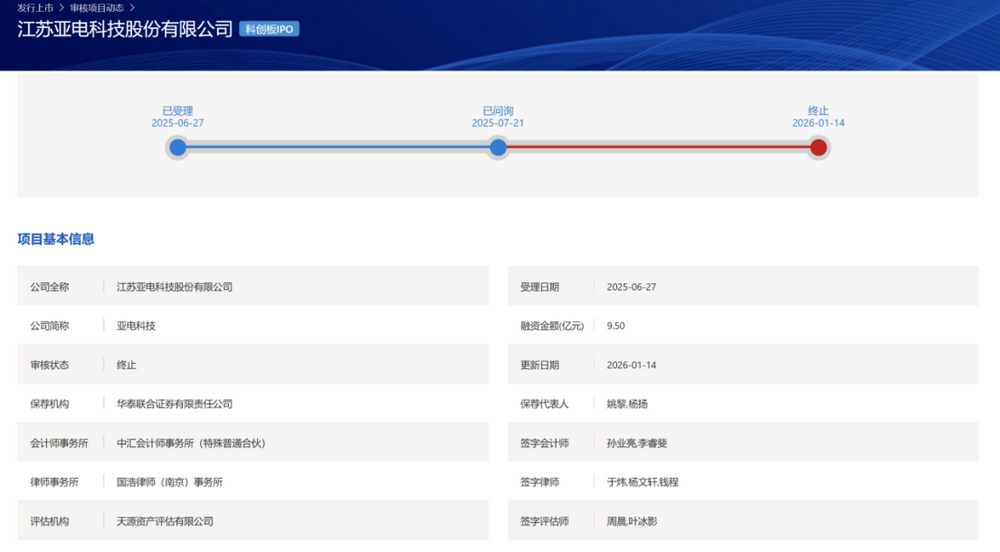
Task: Click the 项目基本信息 section heading
Action: [56, 239]
